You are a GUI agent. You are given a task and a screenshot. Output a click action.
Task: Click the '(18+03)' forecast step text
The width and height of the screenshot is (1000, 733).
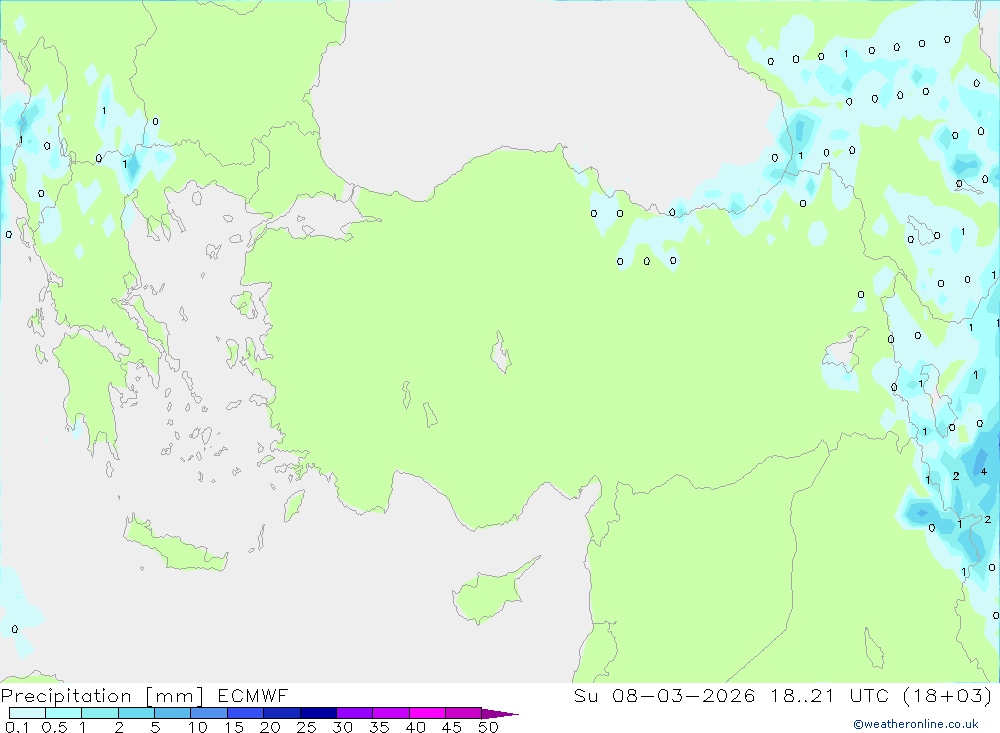pos(948,695)
